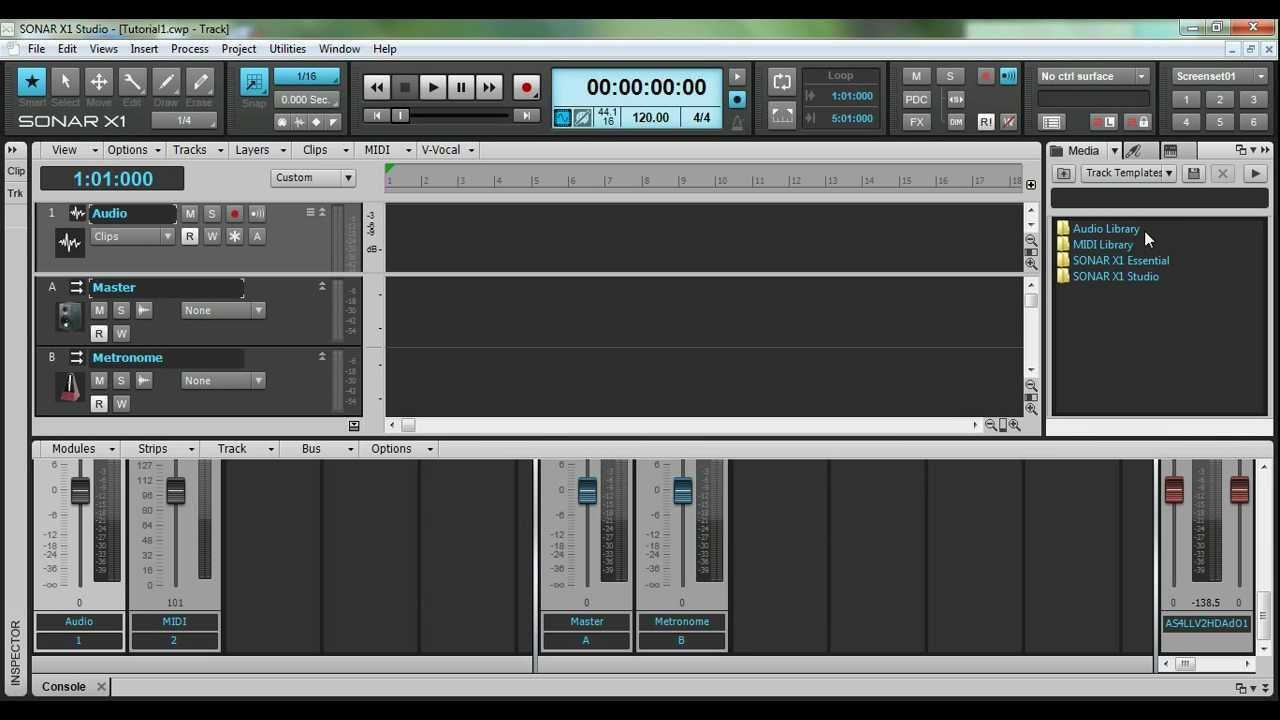
Task: Open the No ctrl surface dropdown
Action: coord(1093,76)
